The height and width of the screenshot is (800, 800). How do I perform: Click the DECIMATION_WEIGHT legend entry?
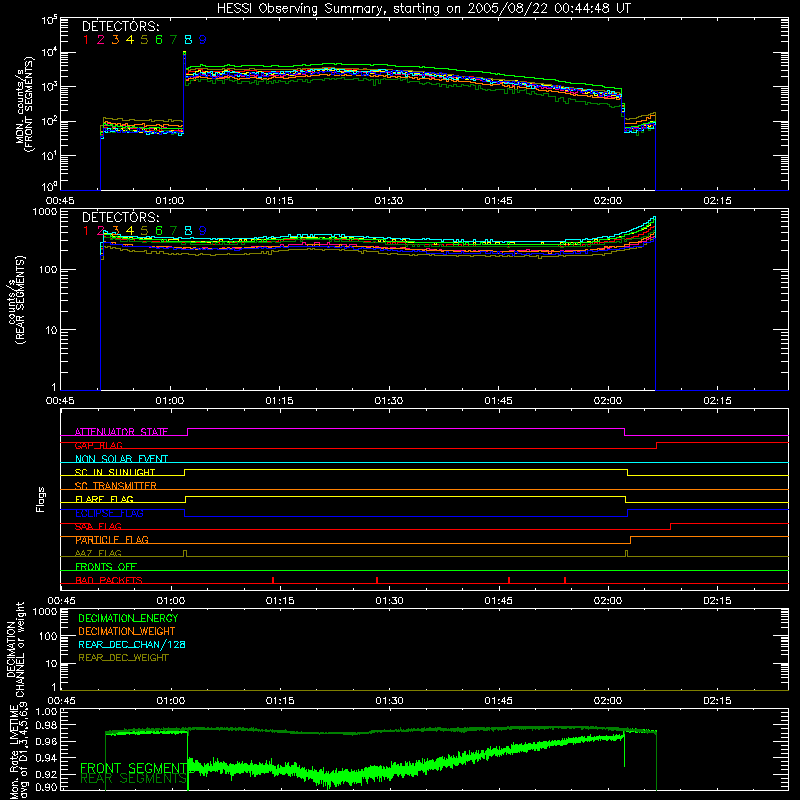click(127, 631)
